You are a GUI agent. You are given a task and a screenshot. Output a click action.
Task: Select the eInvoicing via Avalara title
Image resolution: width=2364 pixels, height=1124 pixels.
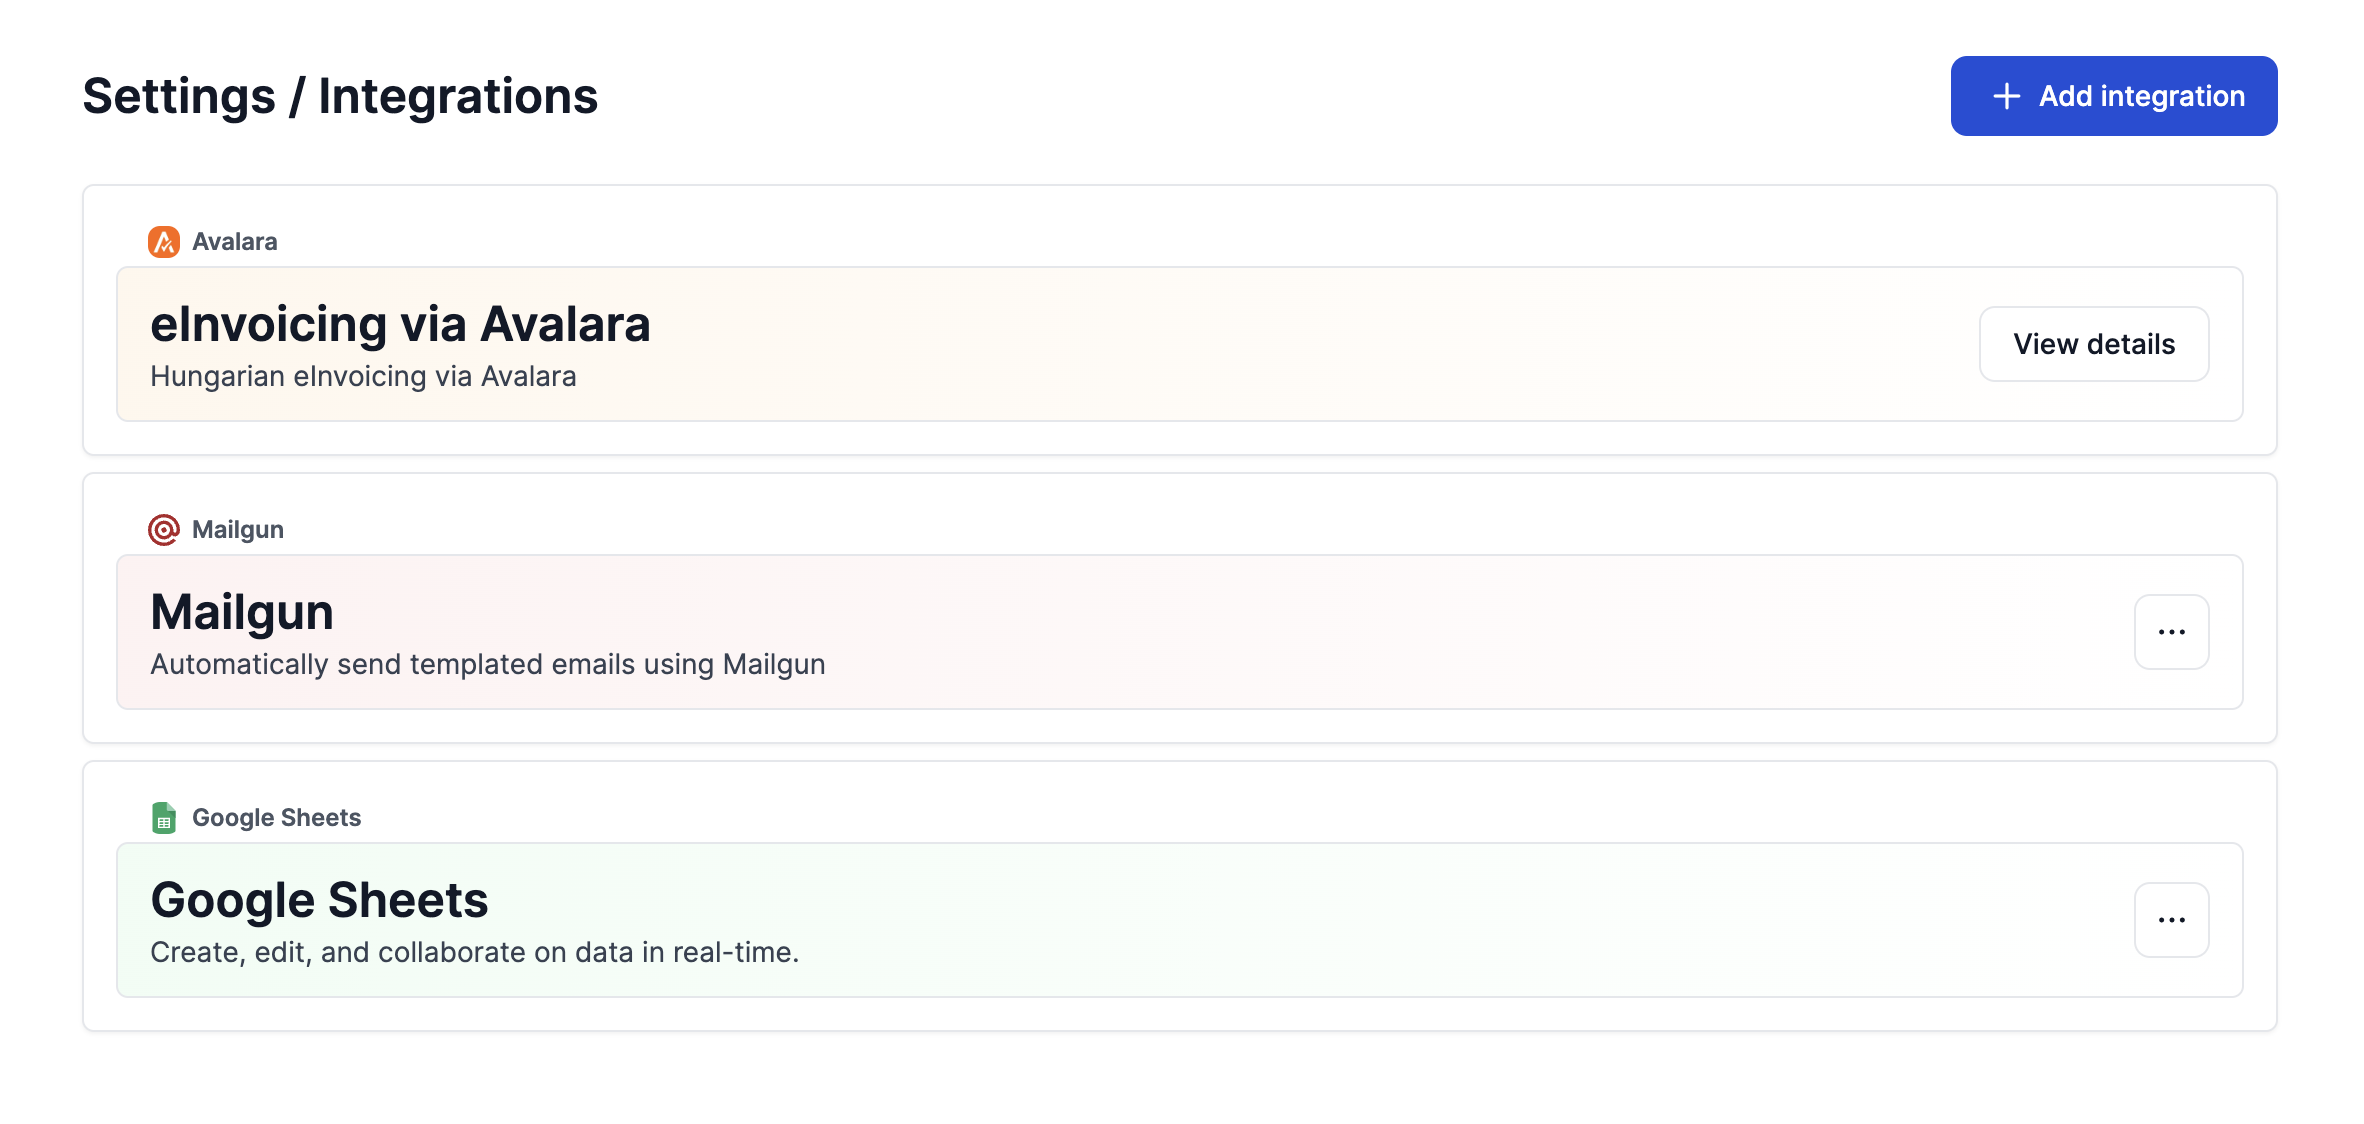click(400, 324)
